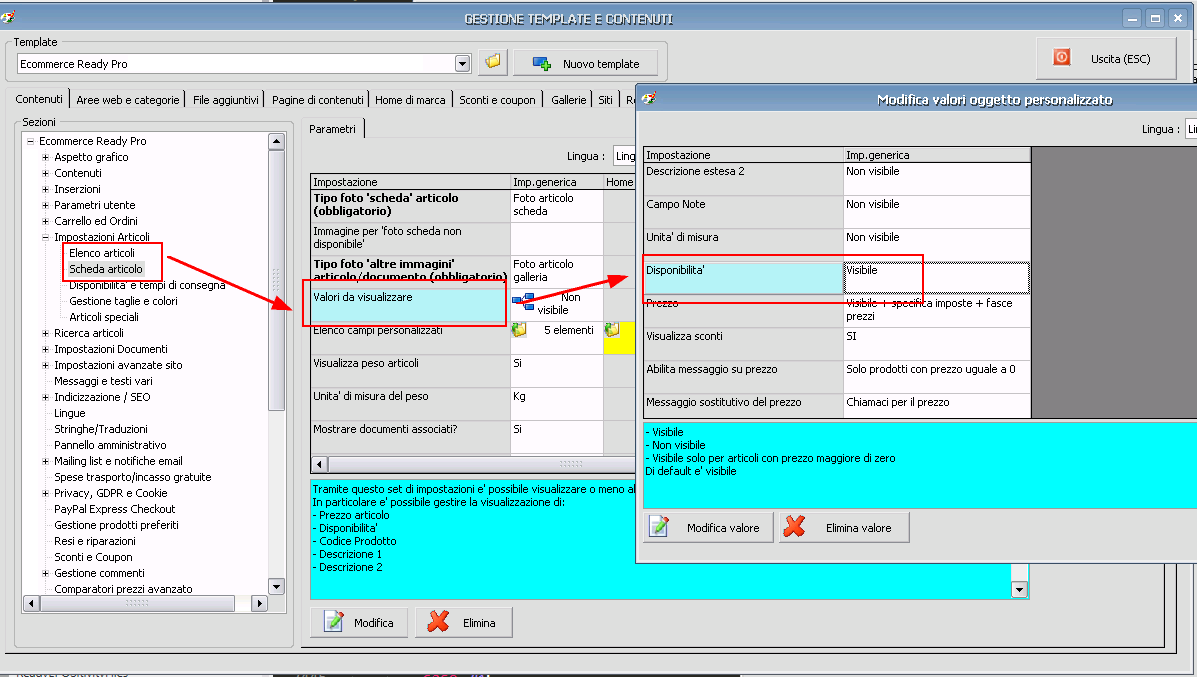Image resolution: width=1197 pixels, height=677 pixels.
Task: Select PayPal Express Checkout item
Action: click(x=115, y=510)
